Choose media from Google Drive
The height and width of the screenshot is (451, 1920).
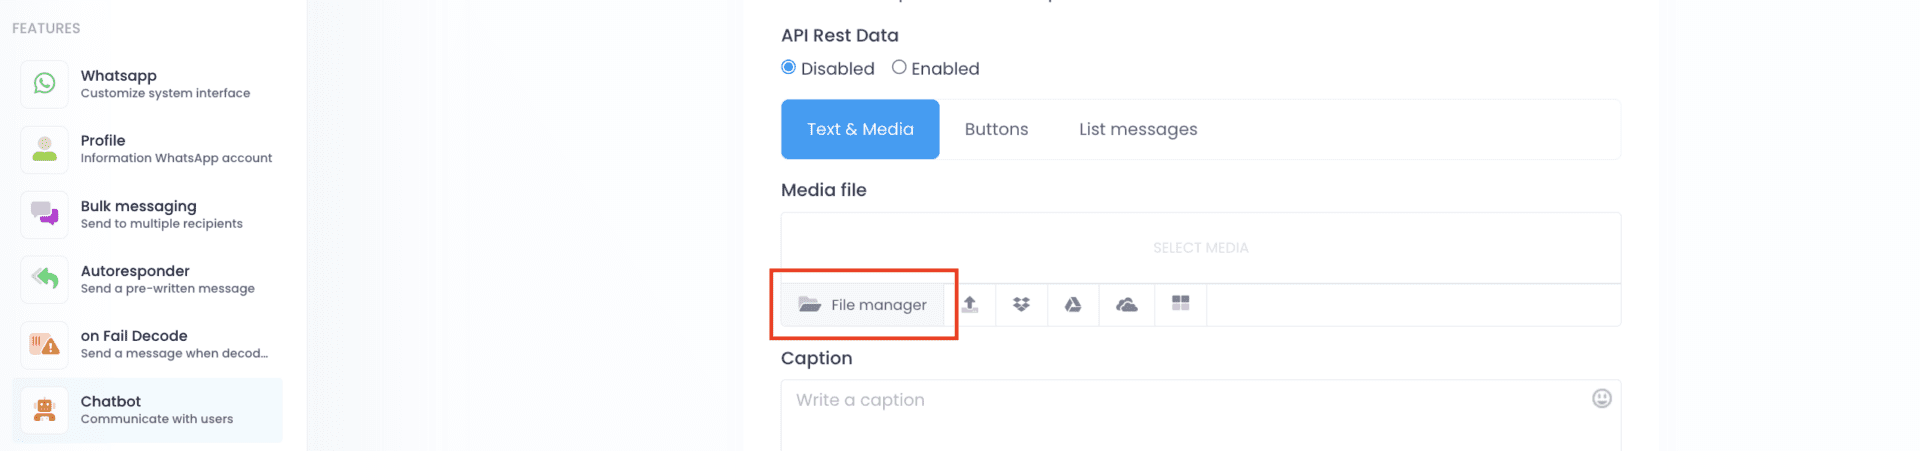tap(1073, 304)
